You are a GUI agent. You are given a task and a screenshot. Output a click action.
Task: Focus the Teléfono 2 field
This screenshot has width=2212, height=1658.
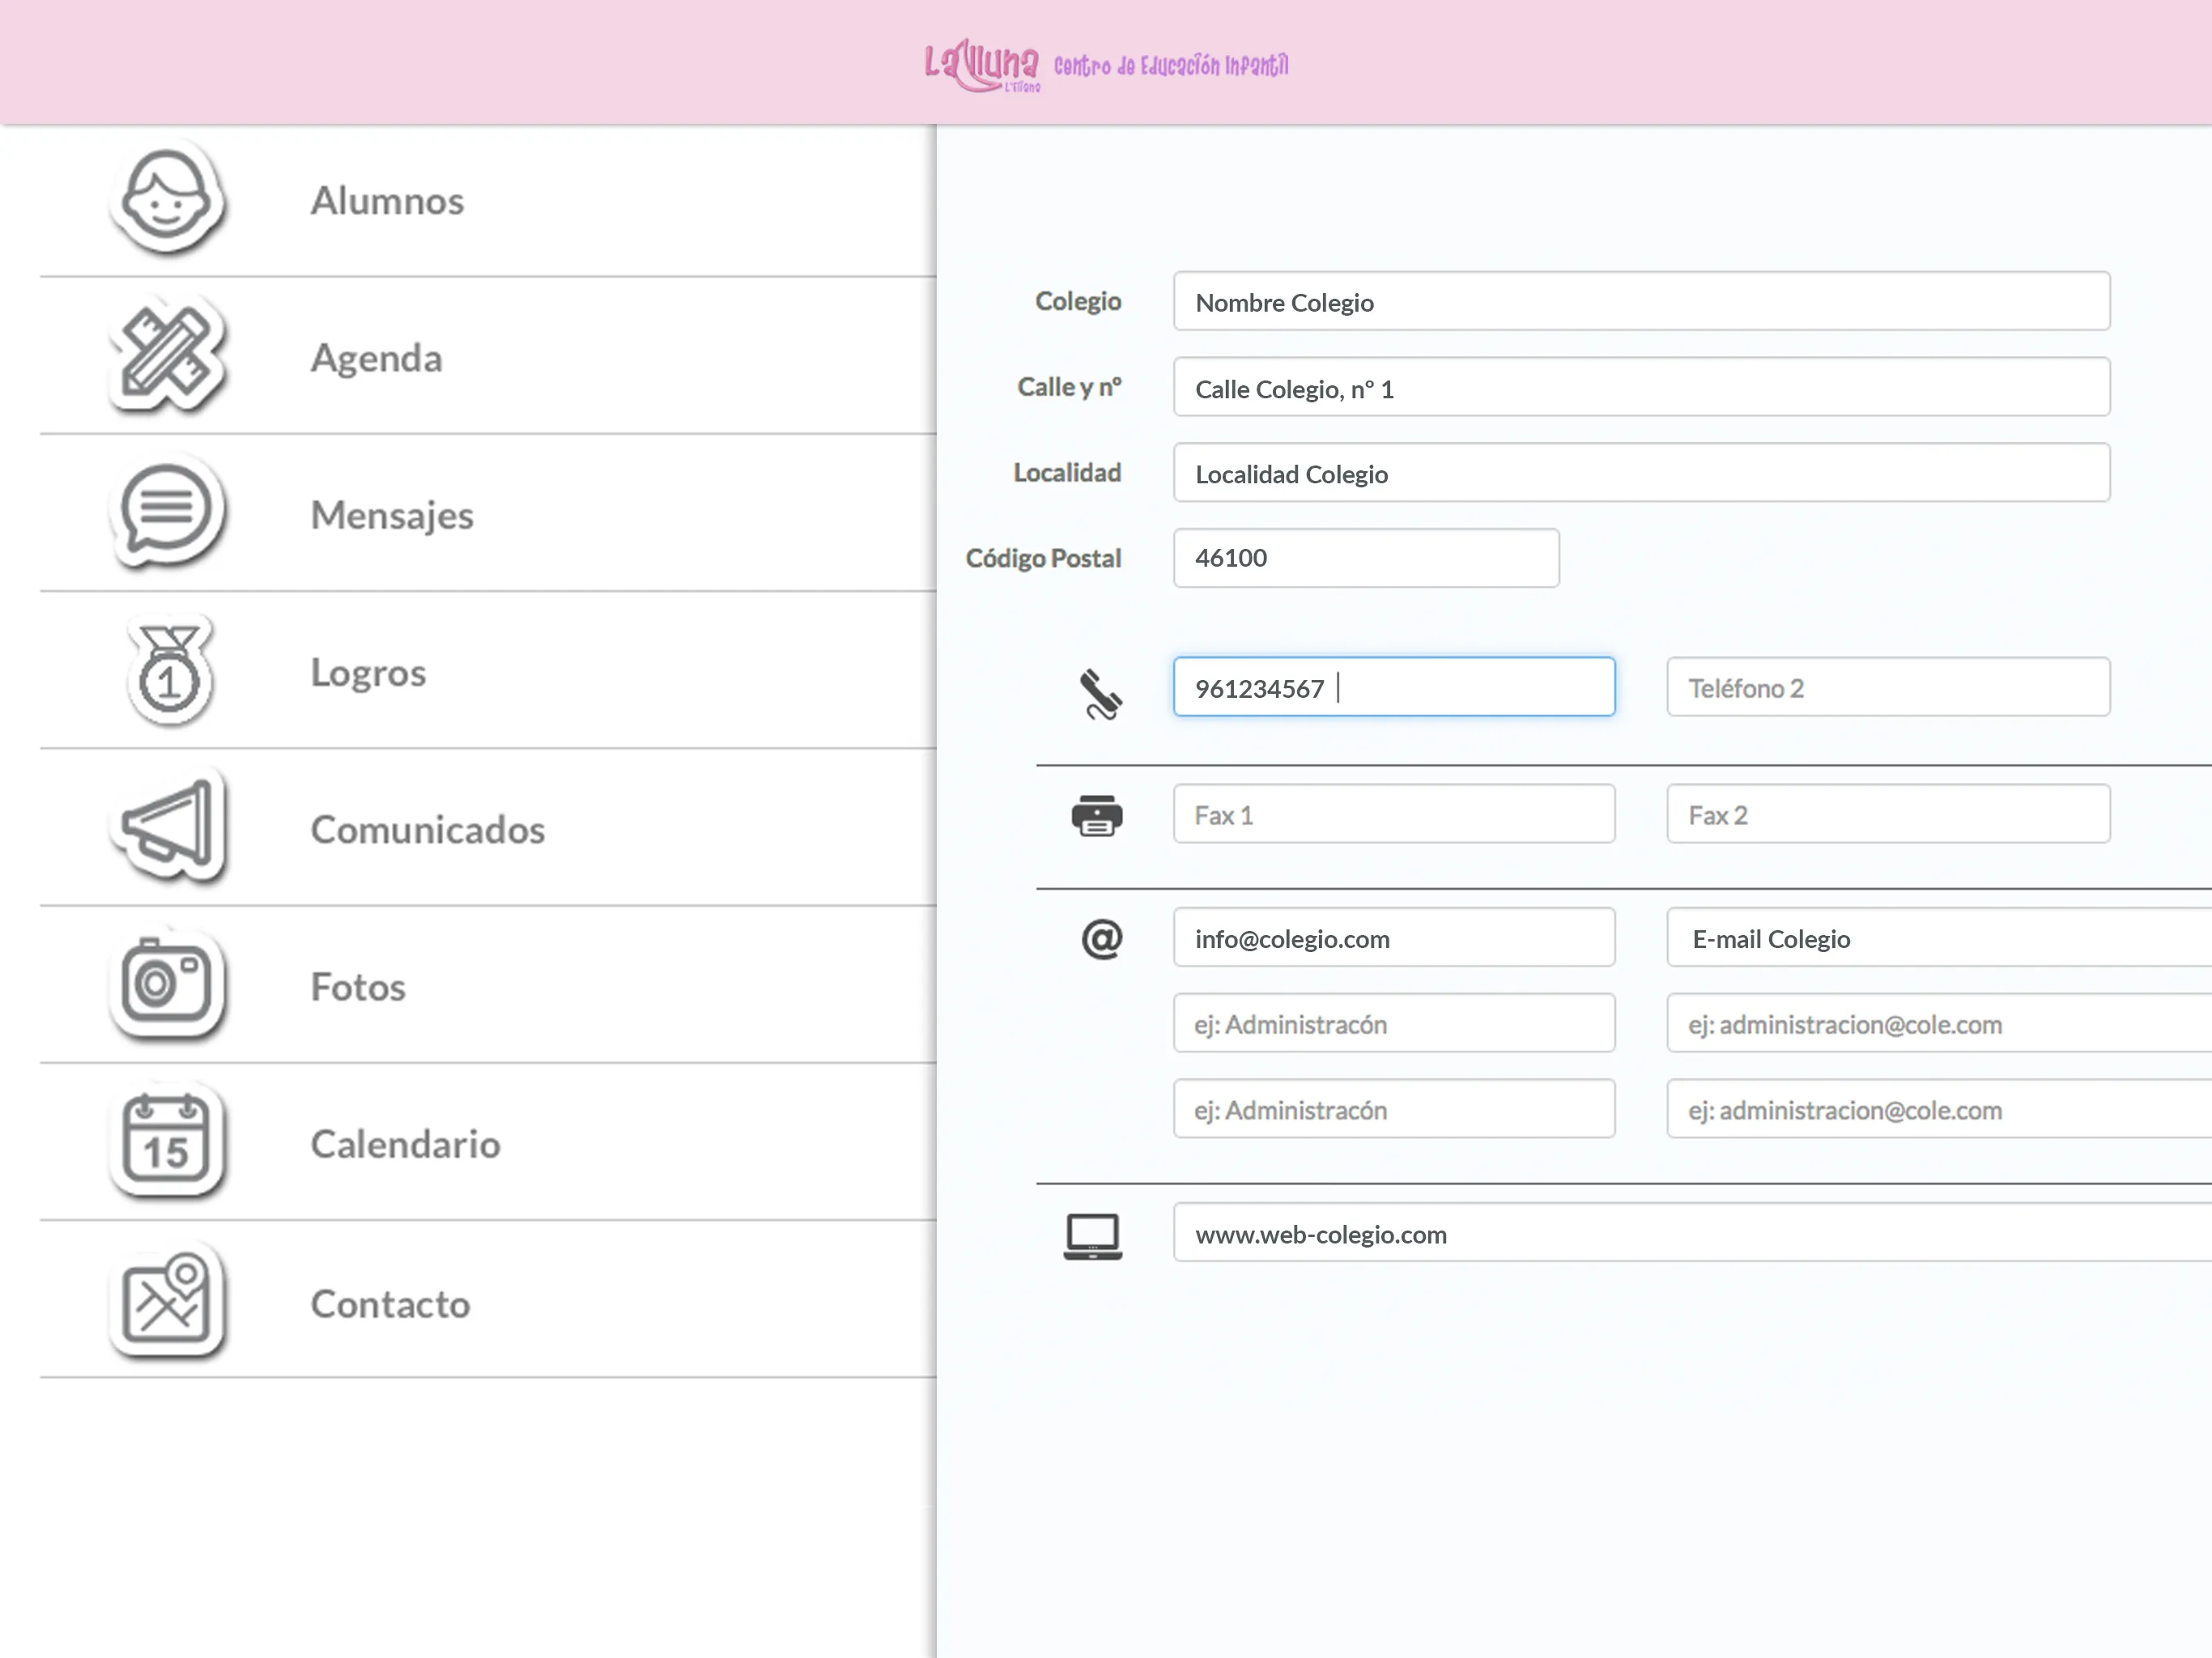tap(1888, 687)
